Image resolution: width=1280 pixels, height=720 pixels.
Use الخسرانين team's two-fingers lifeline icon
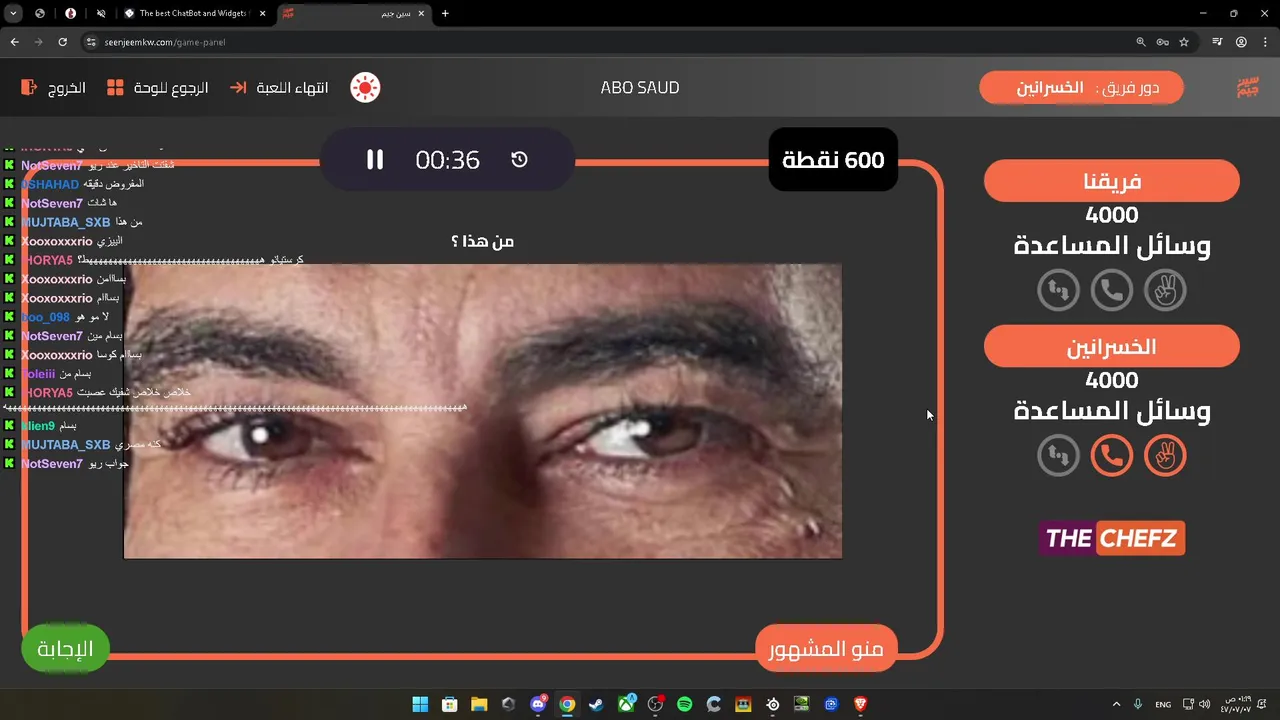[x=1165, y=456]
